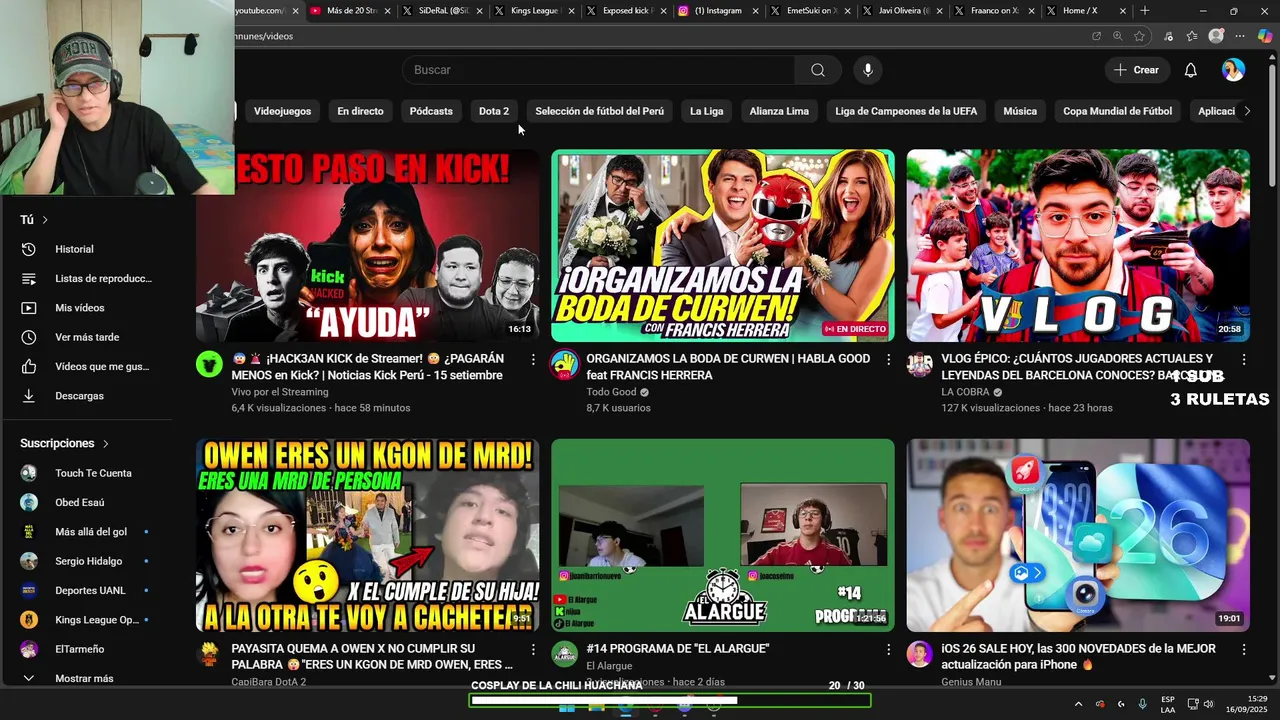
Task: Open the Copilot sidebar icon
Action: pos(1265,36)
